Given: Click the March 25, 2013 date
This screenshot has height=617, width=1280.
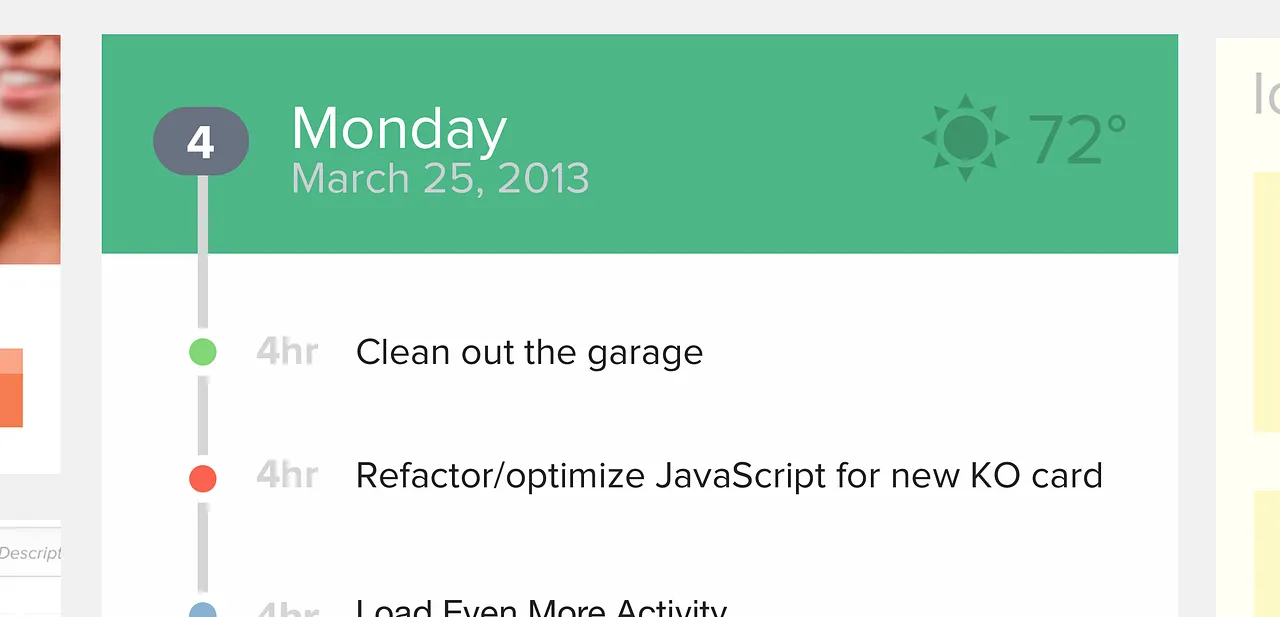Looking at the screenshot, I should (440, 179).
